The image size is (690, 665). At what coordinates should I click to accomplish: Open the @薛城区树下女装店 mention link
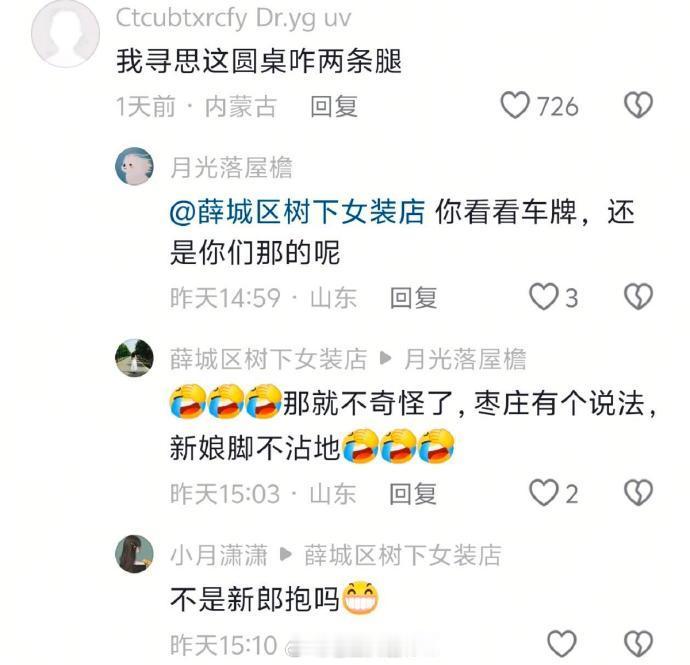[x=297, y=212]
